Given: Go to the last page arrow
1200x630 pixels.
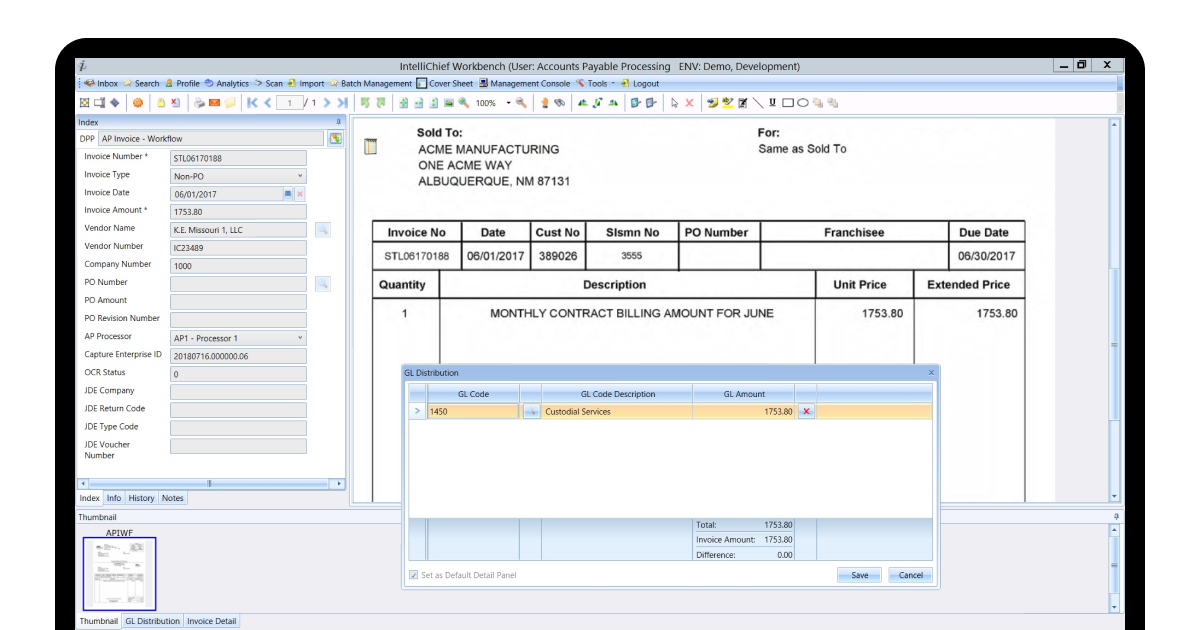Looking at the screenshot, I should click(x=342, y=103).
